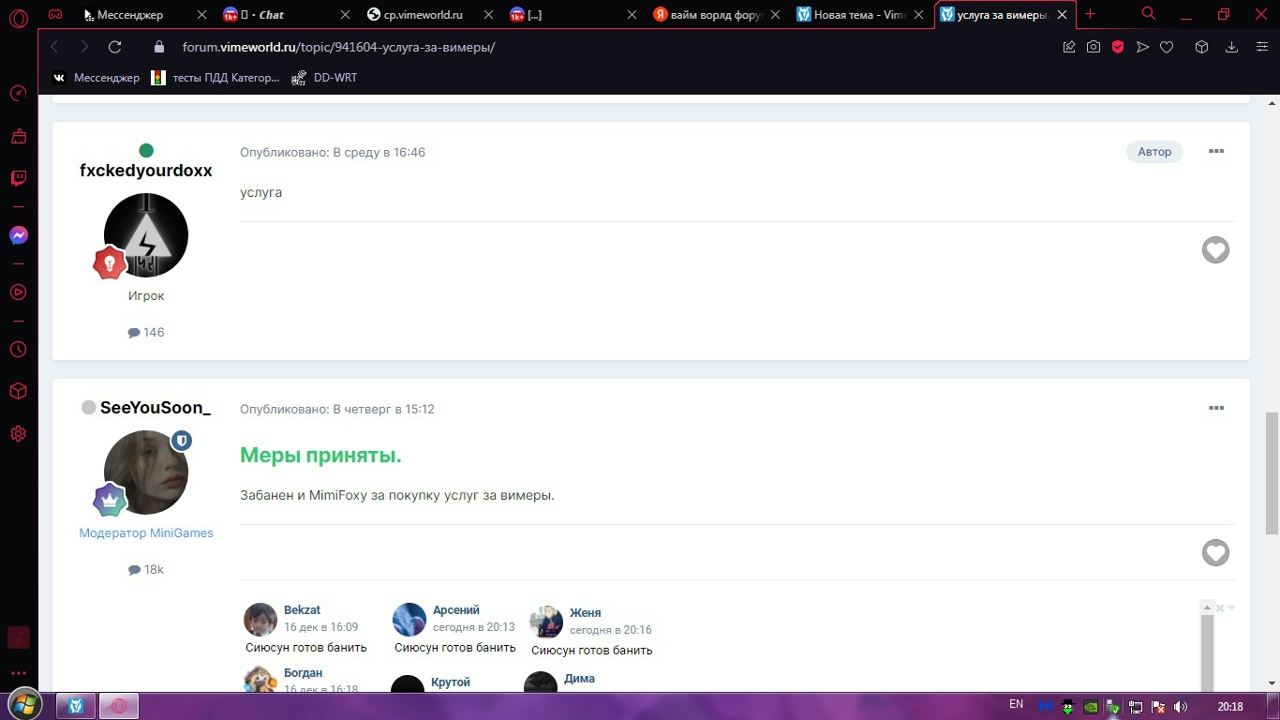
Task: Open History from the sidebar clock icon
Action: point(18,350)
